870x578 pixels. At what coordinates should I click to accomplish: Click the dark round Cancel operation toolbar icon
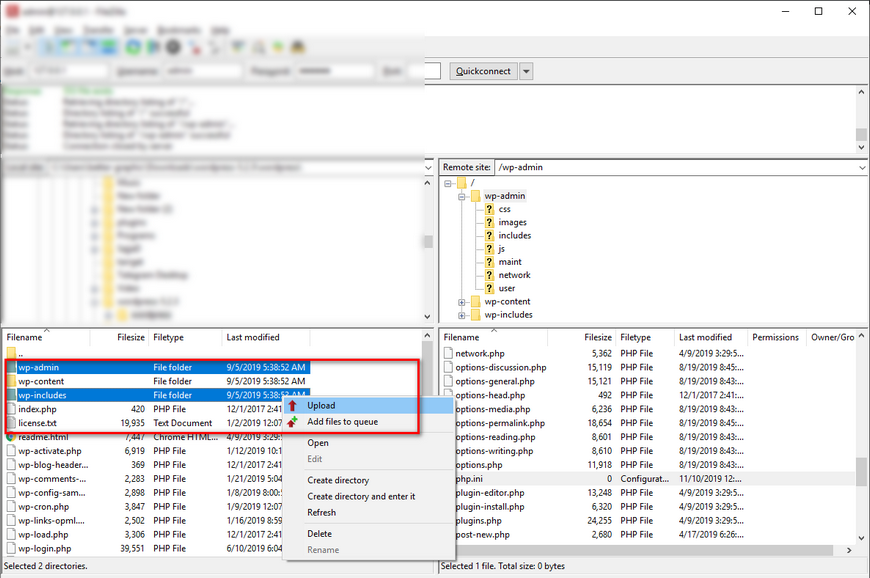(174, 48)
